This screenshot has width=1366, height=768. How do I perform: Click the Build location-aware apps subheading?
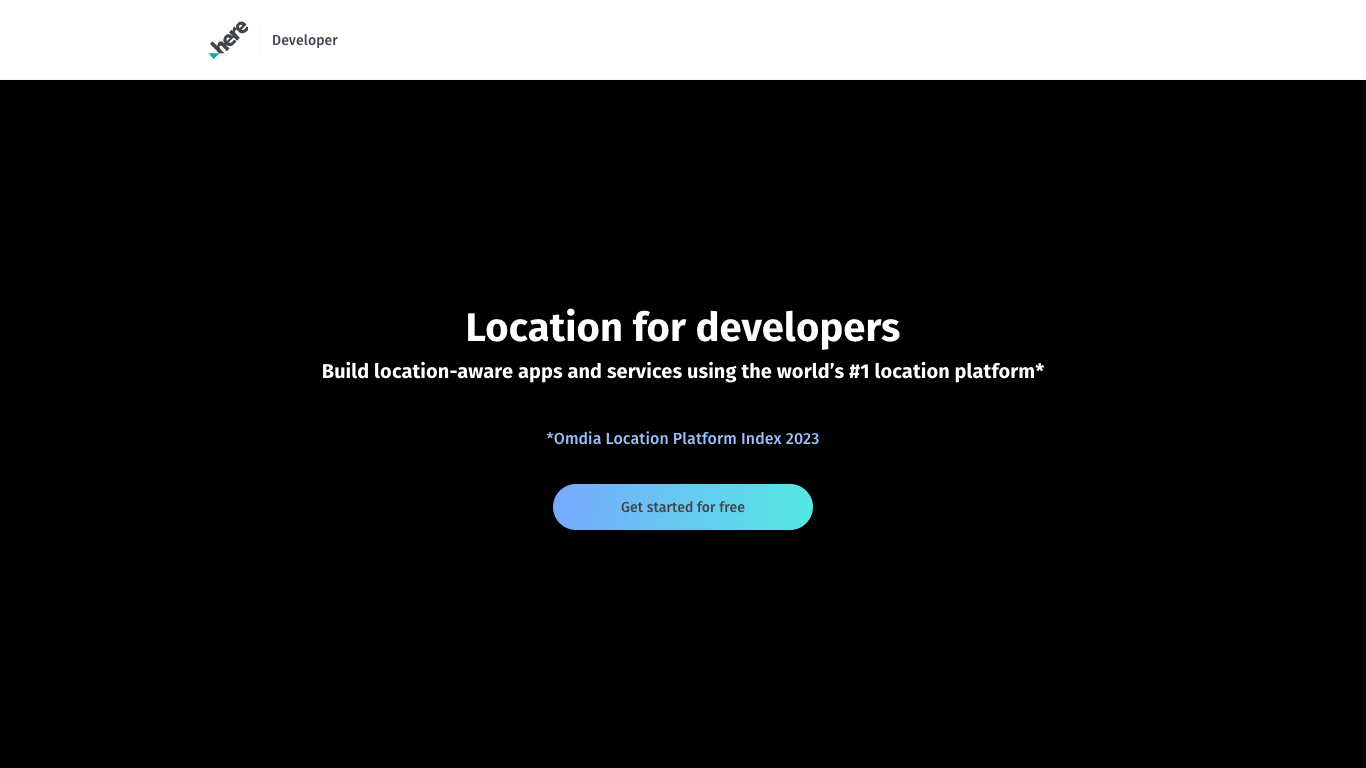tap(682, 371)
